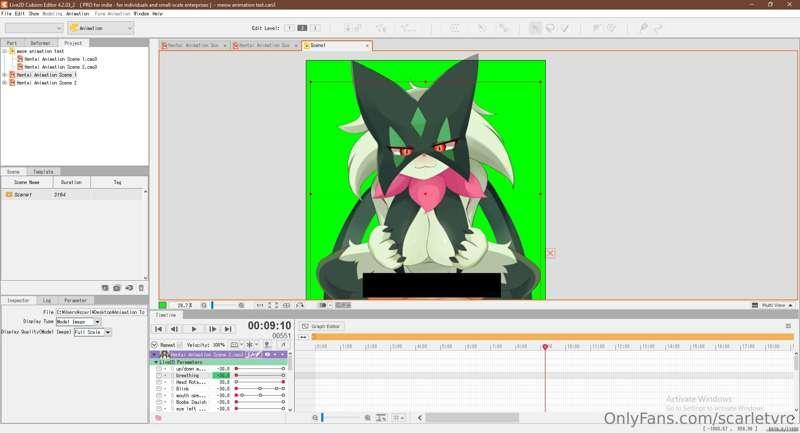This screenshot has height=433, width=800.
Task: Switch to the Project panel tab
Action: 73,43
